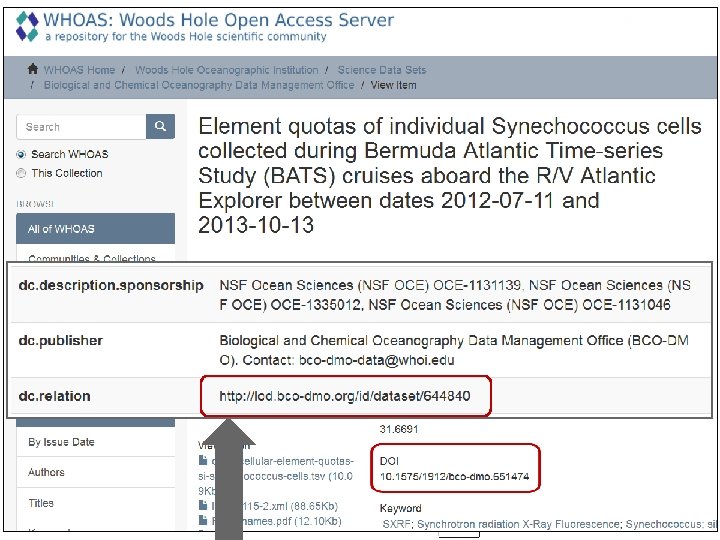
Task: Open Communities & Collections browse item
Action: tap(92, 258)
